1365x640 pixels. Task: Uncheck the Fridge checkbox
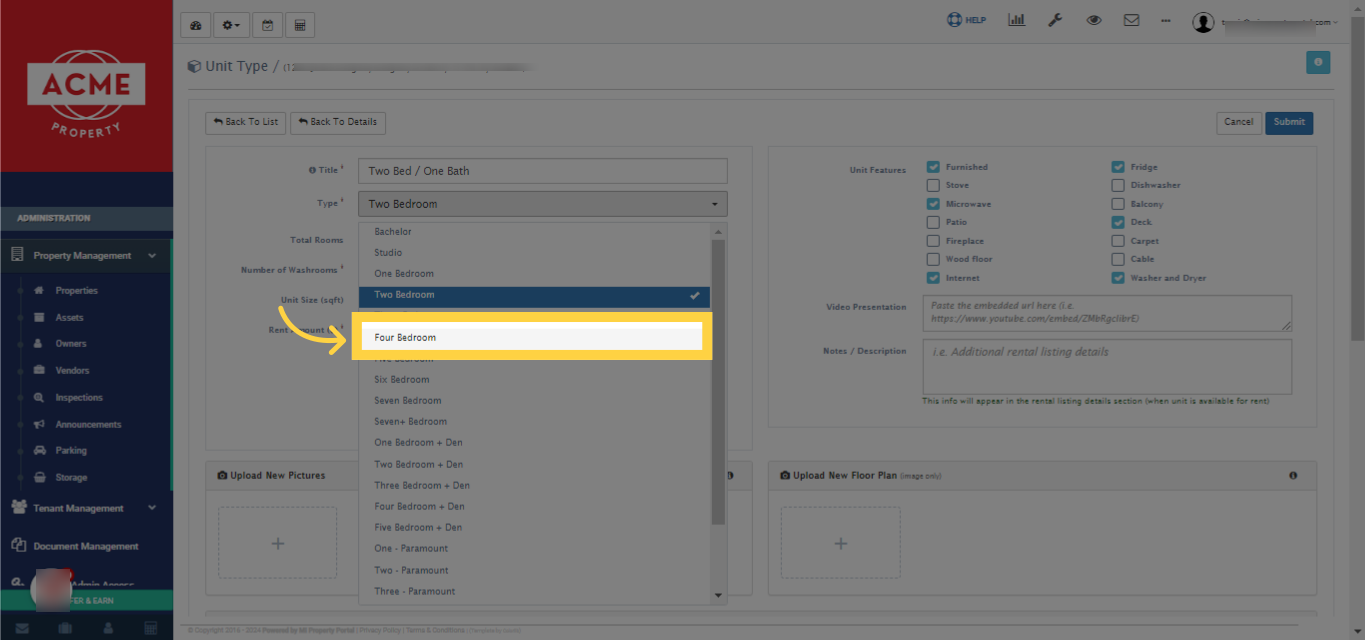1118,167
